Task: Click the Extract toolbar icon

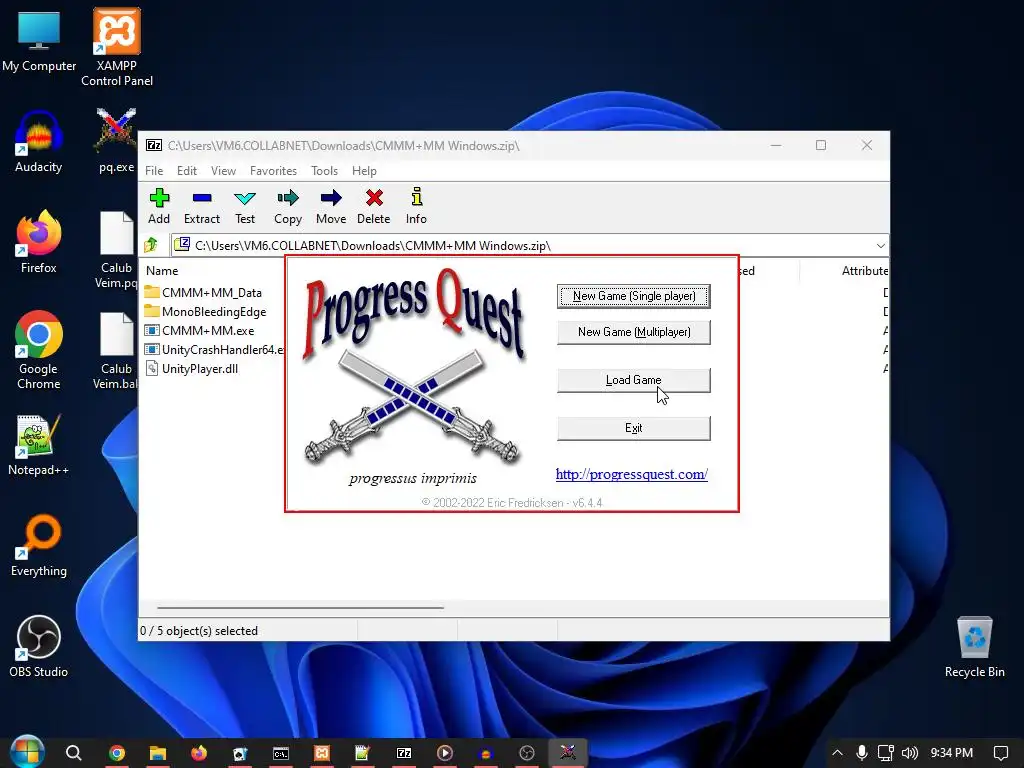Action: 202,198
